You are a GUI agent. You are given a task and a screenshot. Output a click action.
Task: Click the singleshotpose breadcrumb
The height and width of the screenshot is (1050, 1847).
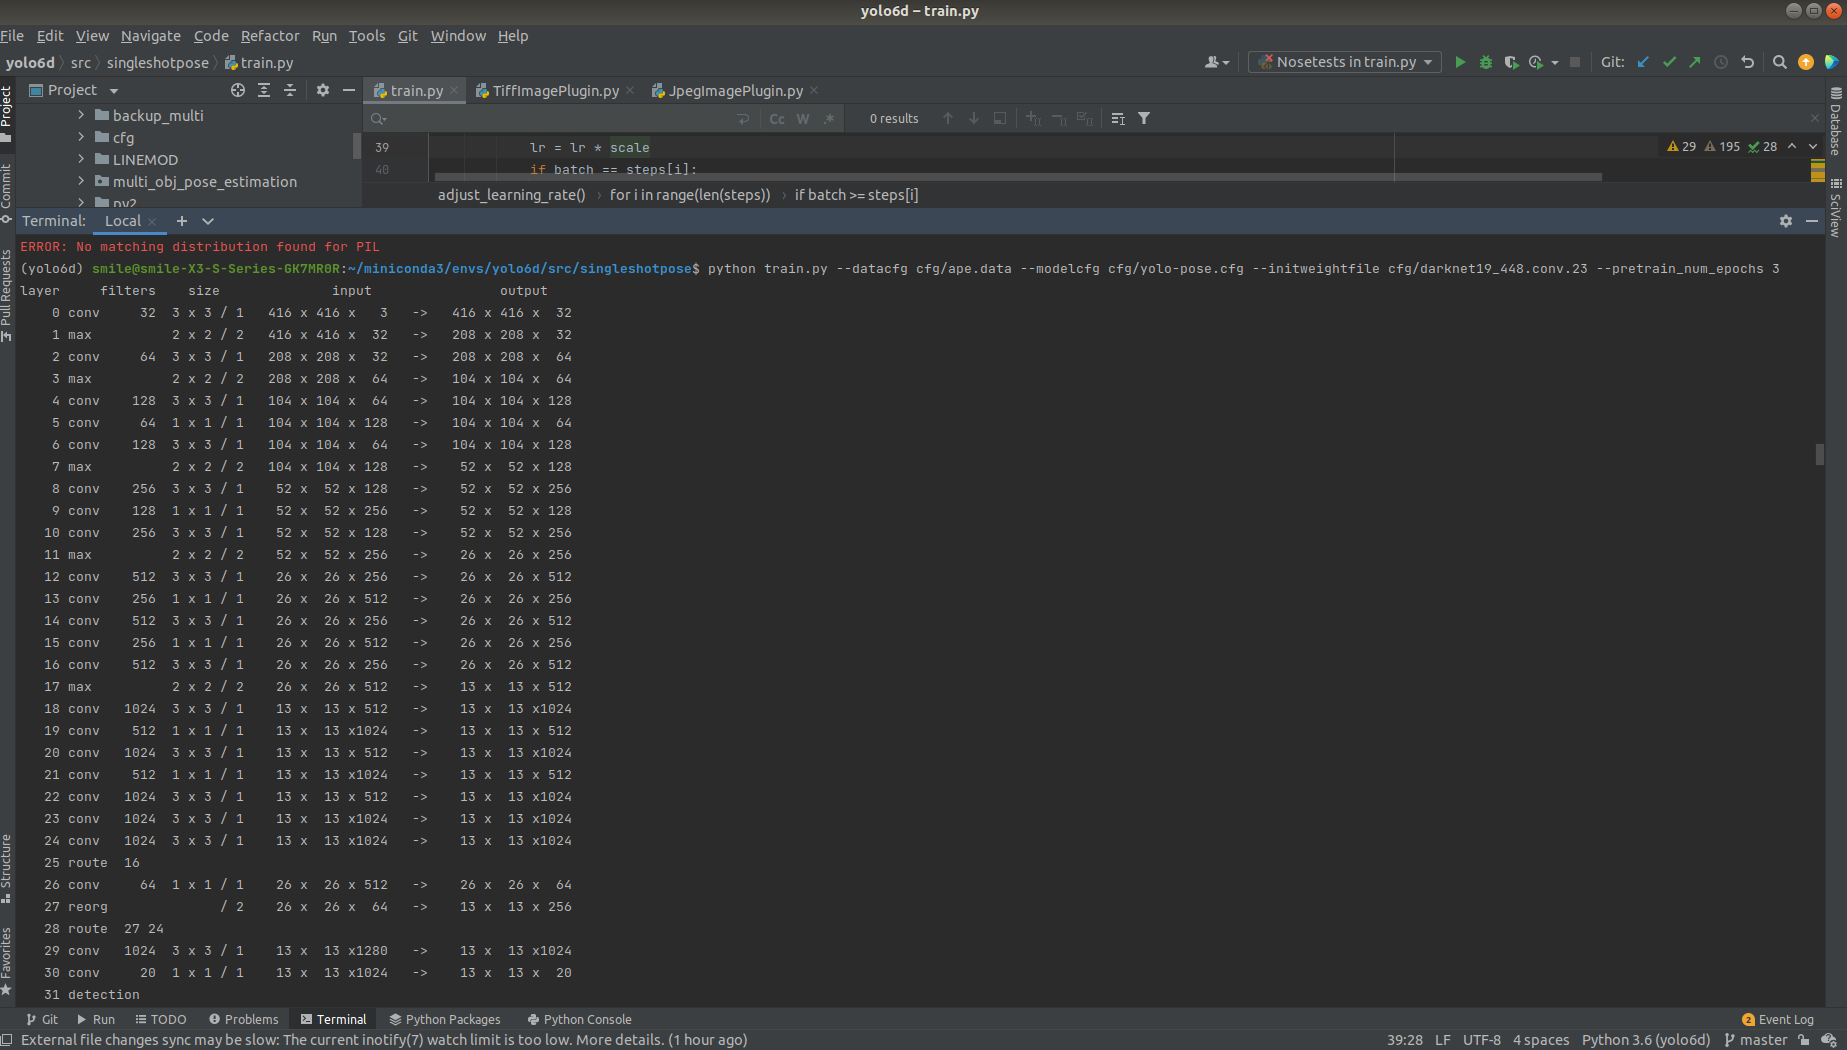(x=158, y=62)
